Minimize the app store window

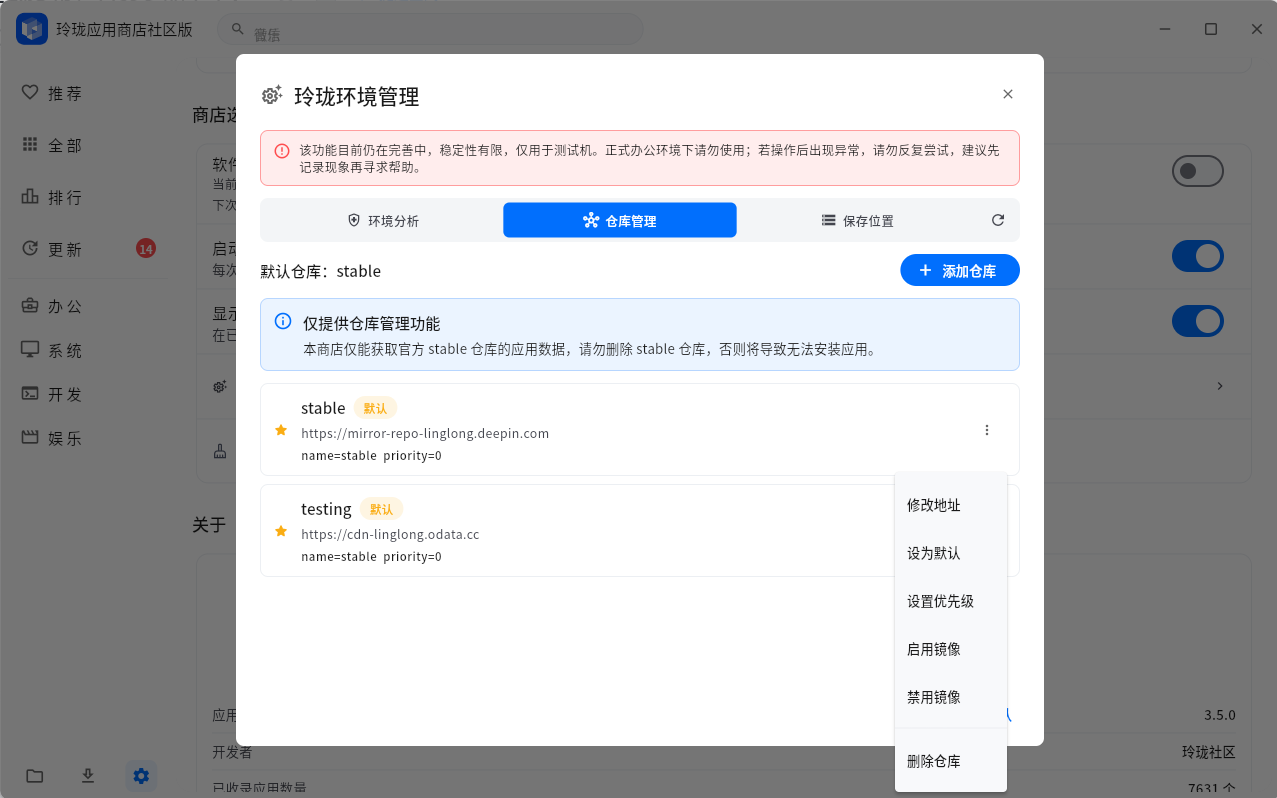pyautogui.click(x=1165, y=29)
